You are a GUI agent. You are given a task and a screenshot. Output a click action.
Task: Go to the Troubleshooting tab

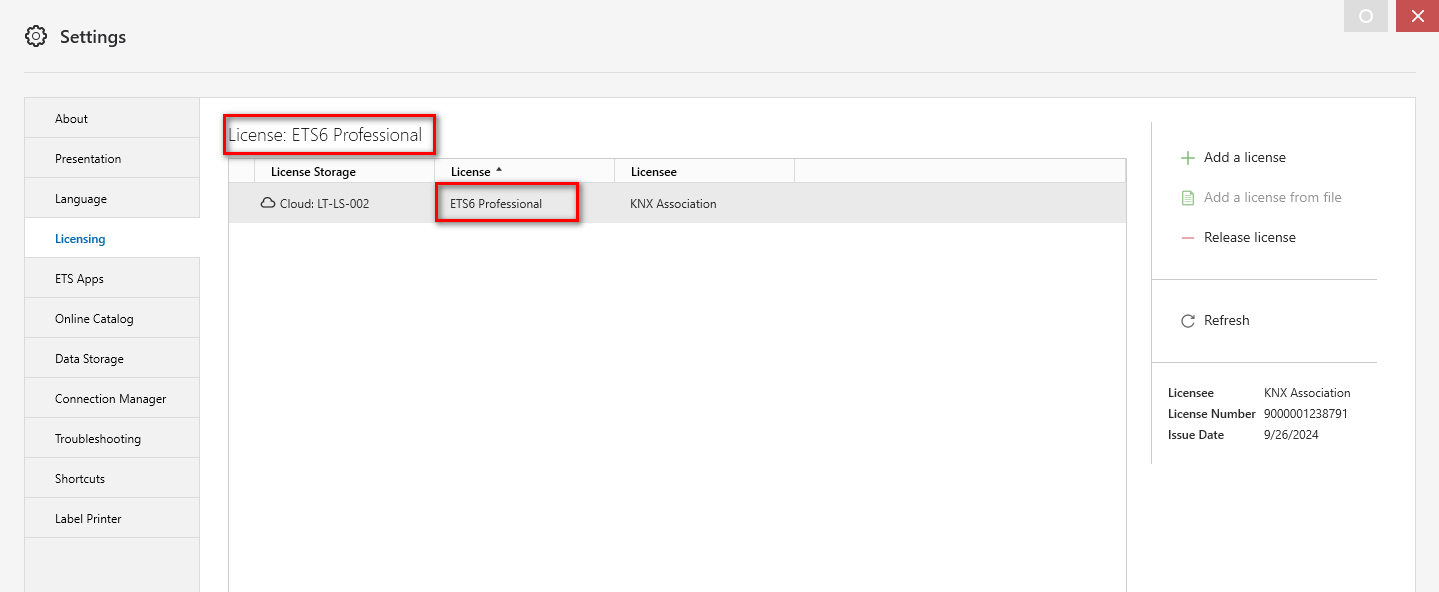click(x=112, y=438)
